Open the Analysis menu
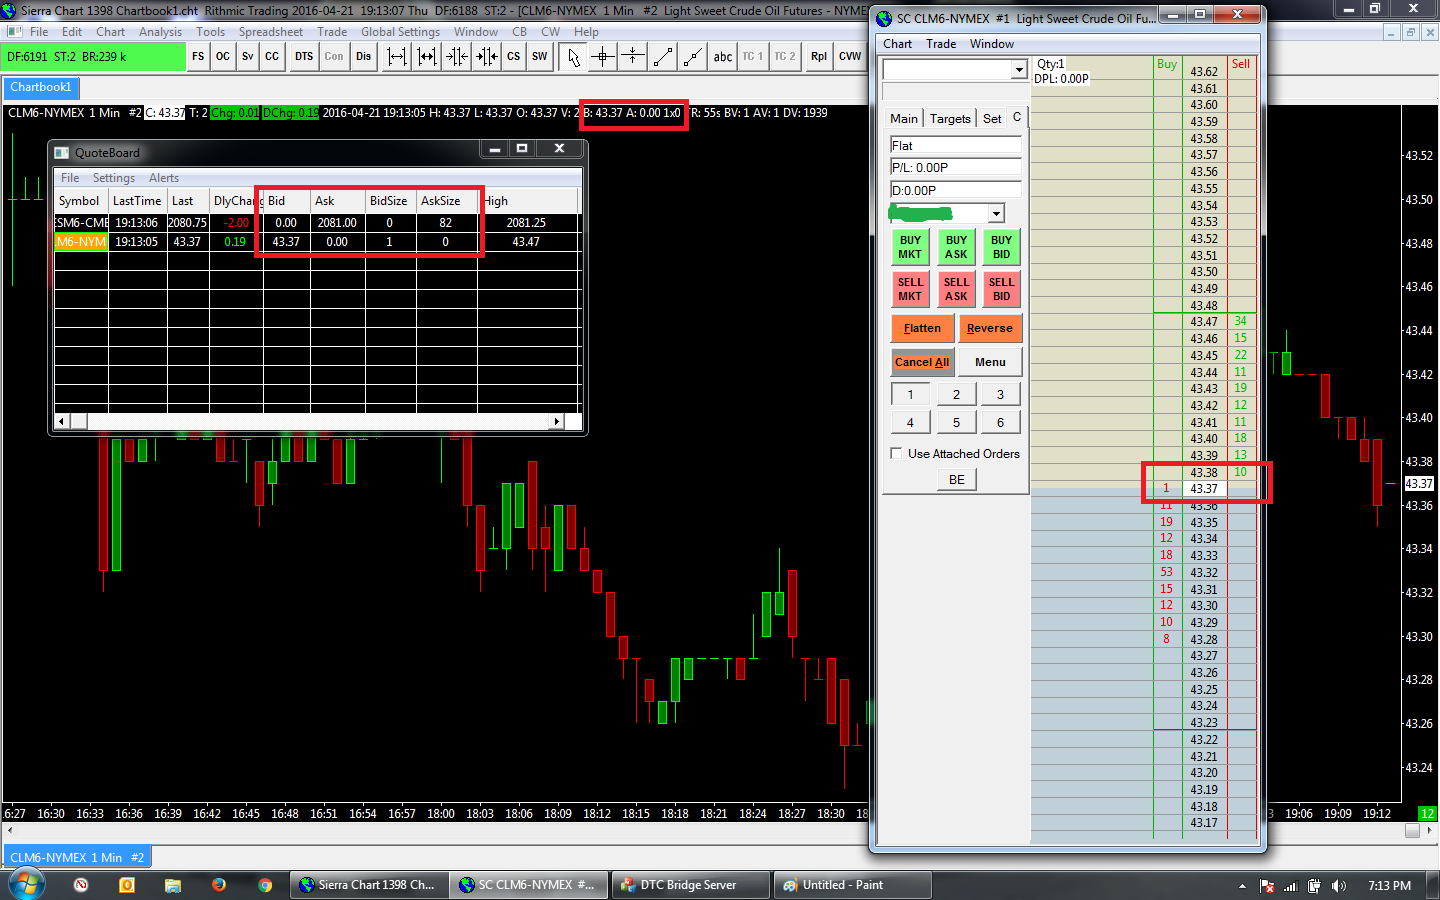Image resolution: width=1440 pixels, height=900 pixels. [x=160, y=32]
